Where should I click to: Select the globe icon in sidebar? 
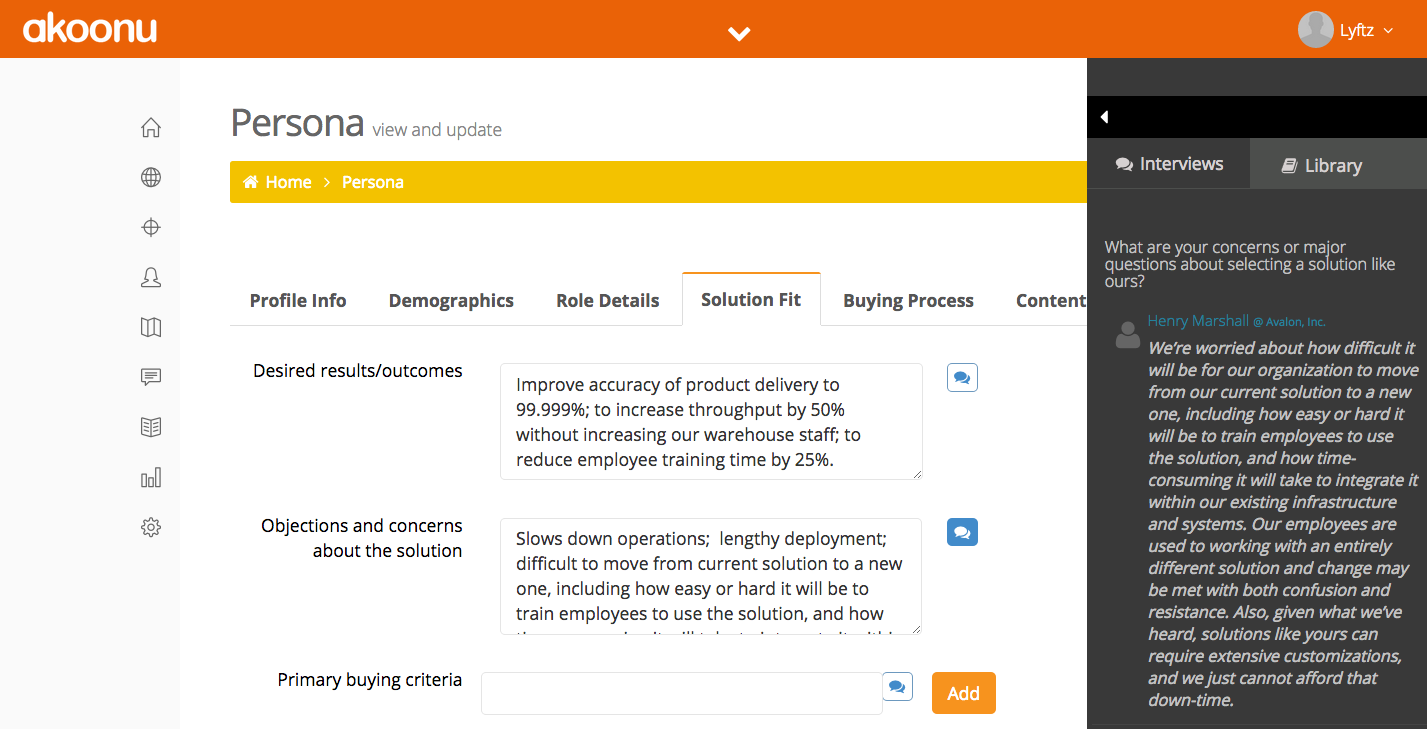[x=150, y=177]
